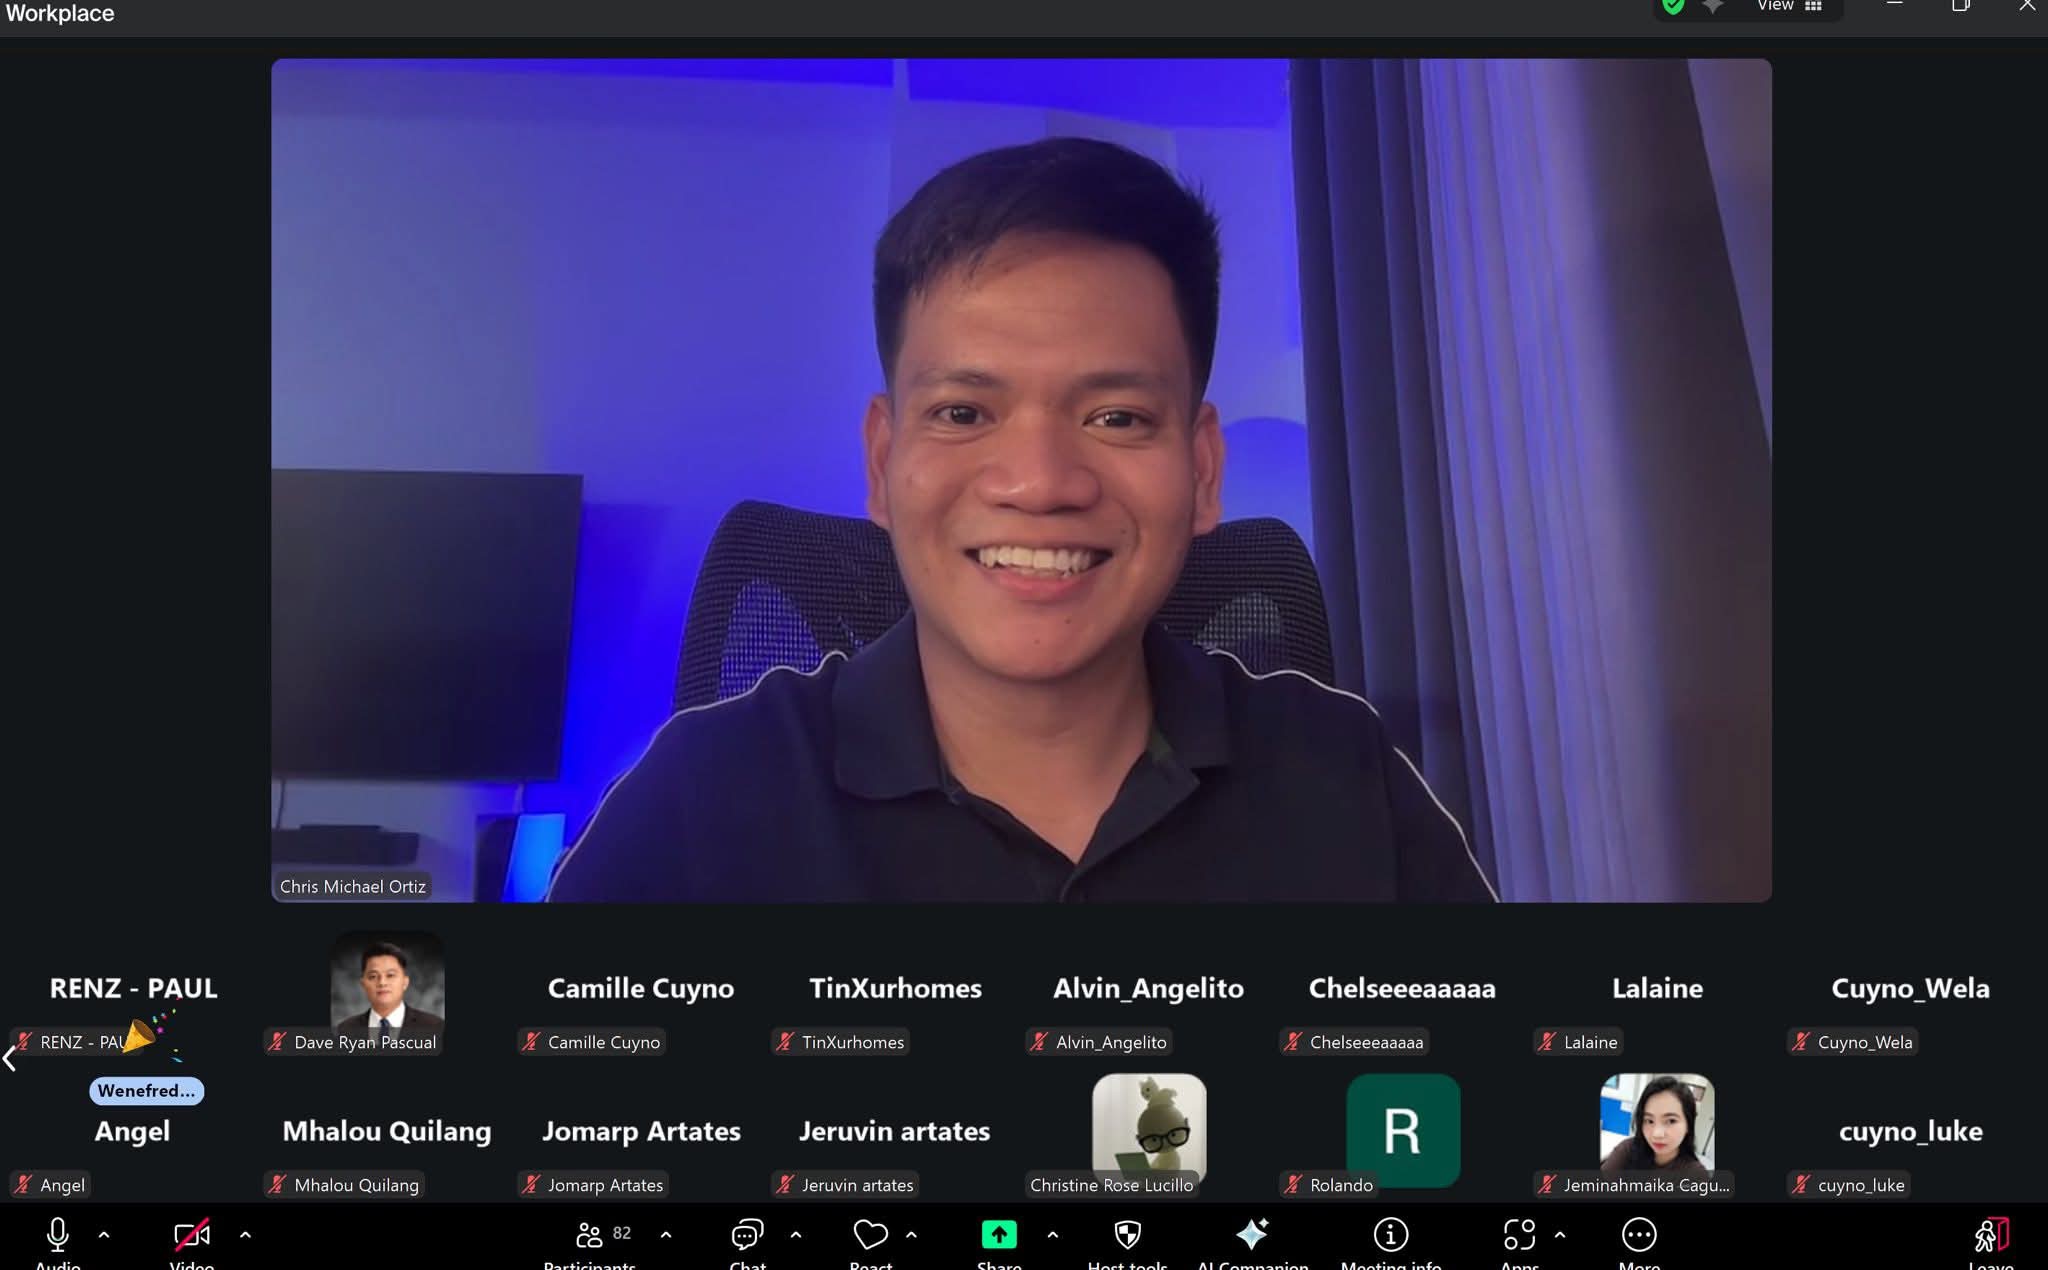The width and height of the screenshot is (2048, 1270).
Task: Click the large TinXurhomes participant name
Action: tap(895, 988)
